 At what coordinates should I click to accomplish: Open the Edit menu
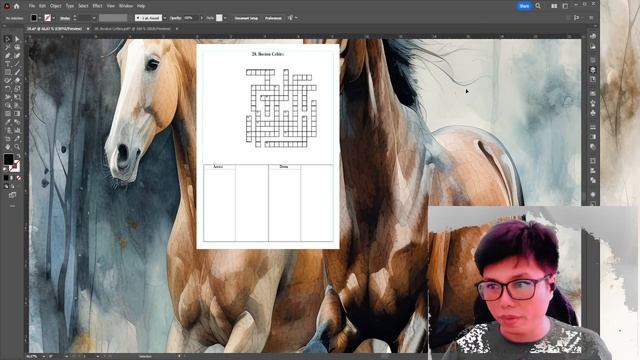tap(42, 6)
